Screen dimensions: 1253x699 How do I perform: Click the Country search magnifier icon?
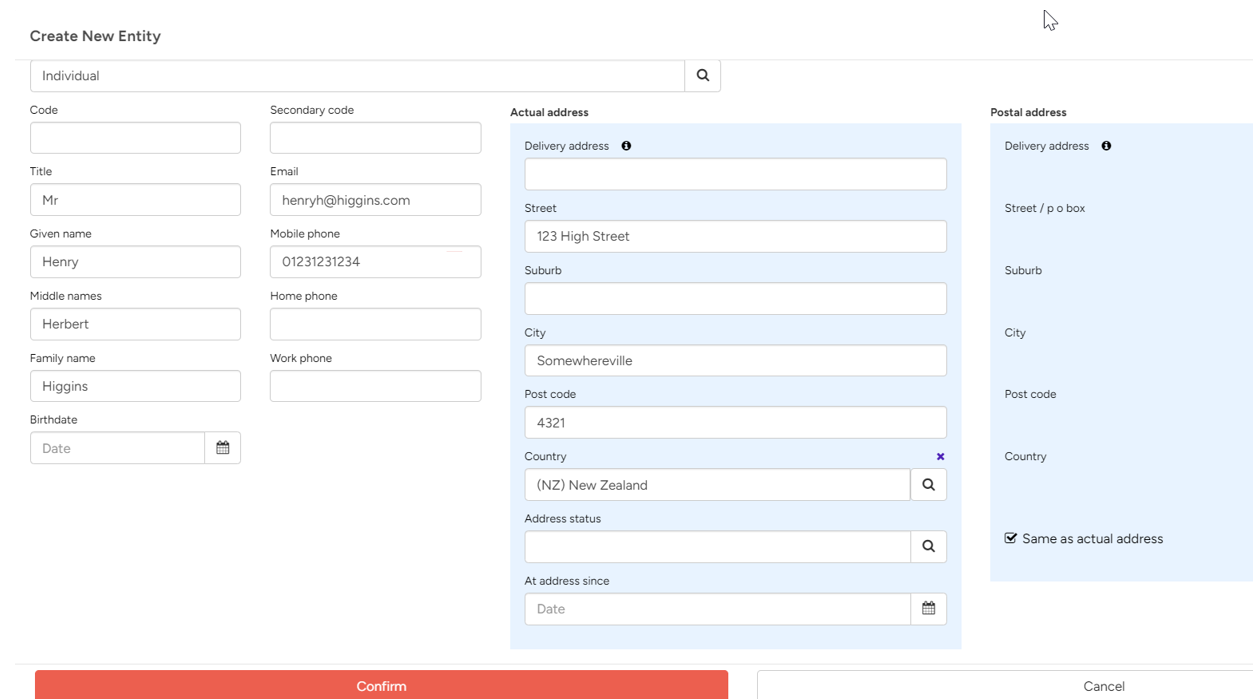(x=929, y=485)
